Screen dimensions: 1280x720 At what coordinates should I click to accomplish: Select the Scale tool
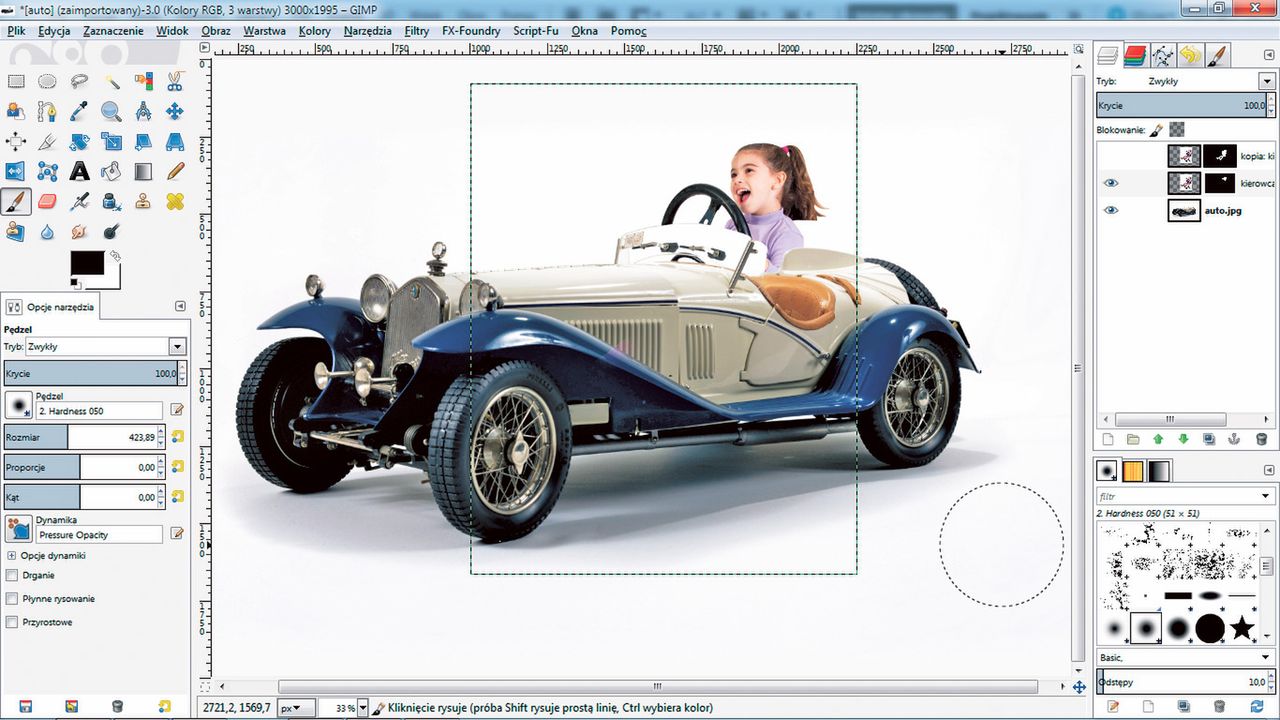[111, 142]
